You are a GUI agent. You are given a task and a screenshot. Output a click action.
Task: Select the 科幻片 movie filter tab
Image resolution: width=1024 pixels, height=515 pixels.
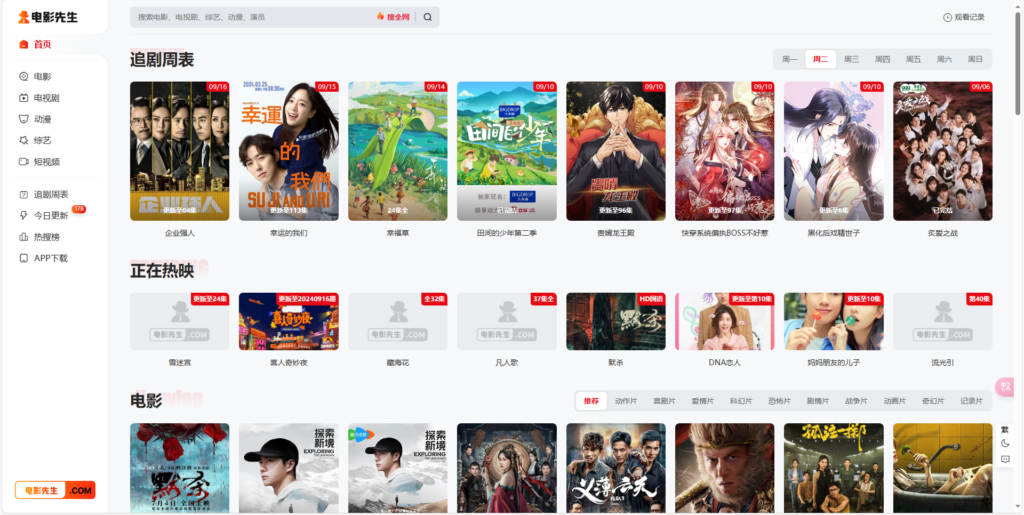coord(741,401)
